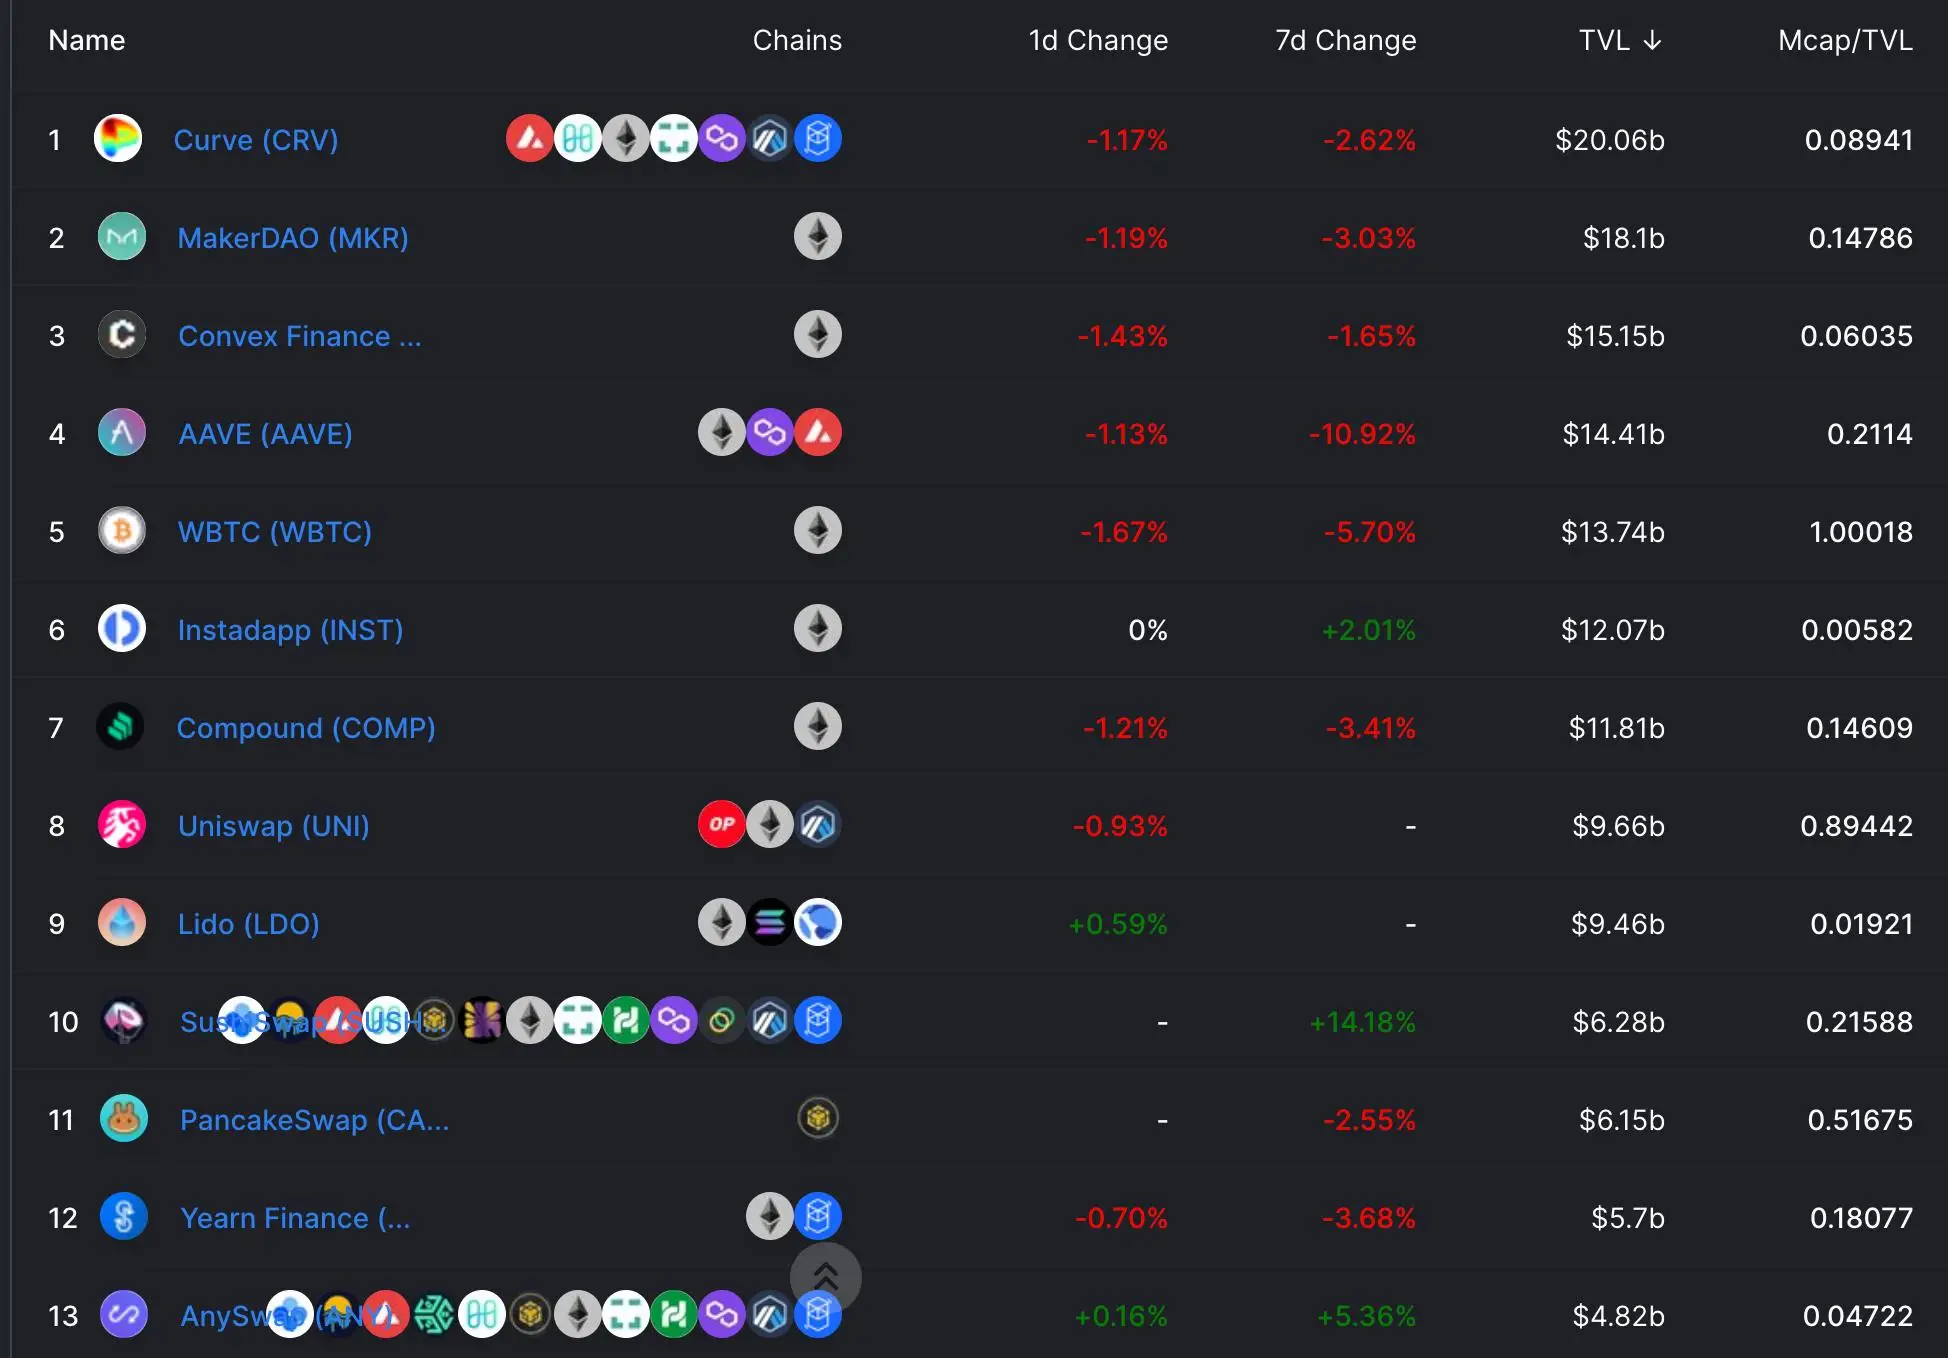Click the Fantom chain icon in Yearn row
Viewport: 1948px width, 1358px height.
pyautogui.click(x=818, y=1217)
